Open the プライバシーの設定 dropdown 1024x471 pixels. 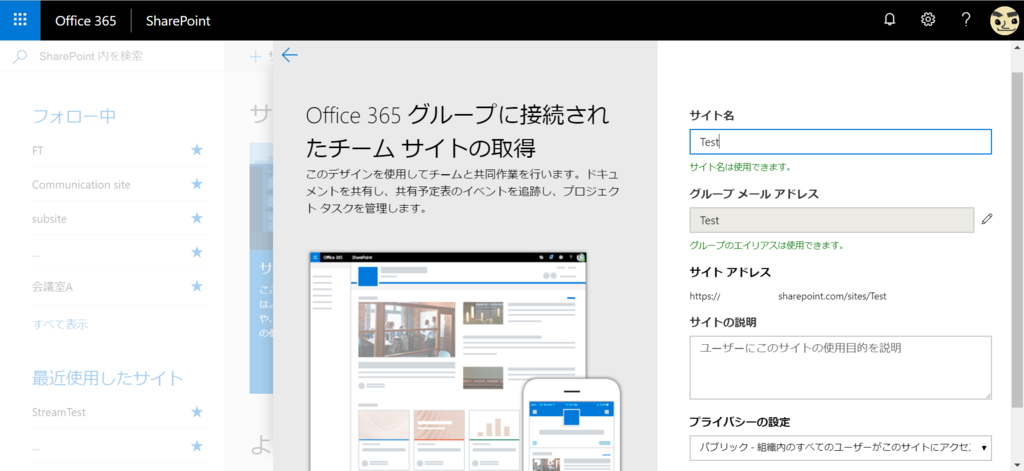840,448
